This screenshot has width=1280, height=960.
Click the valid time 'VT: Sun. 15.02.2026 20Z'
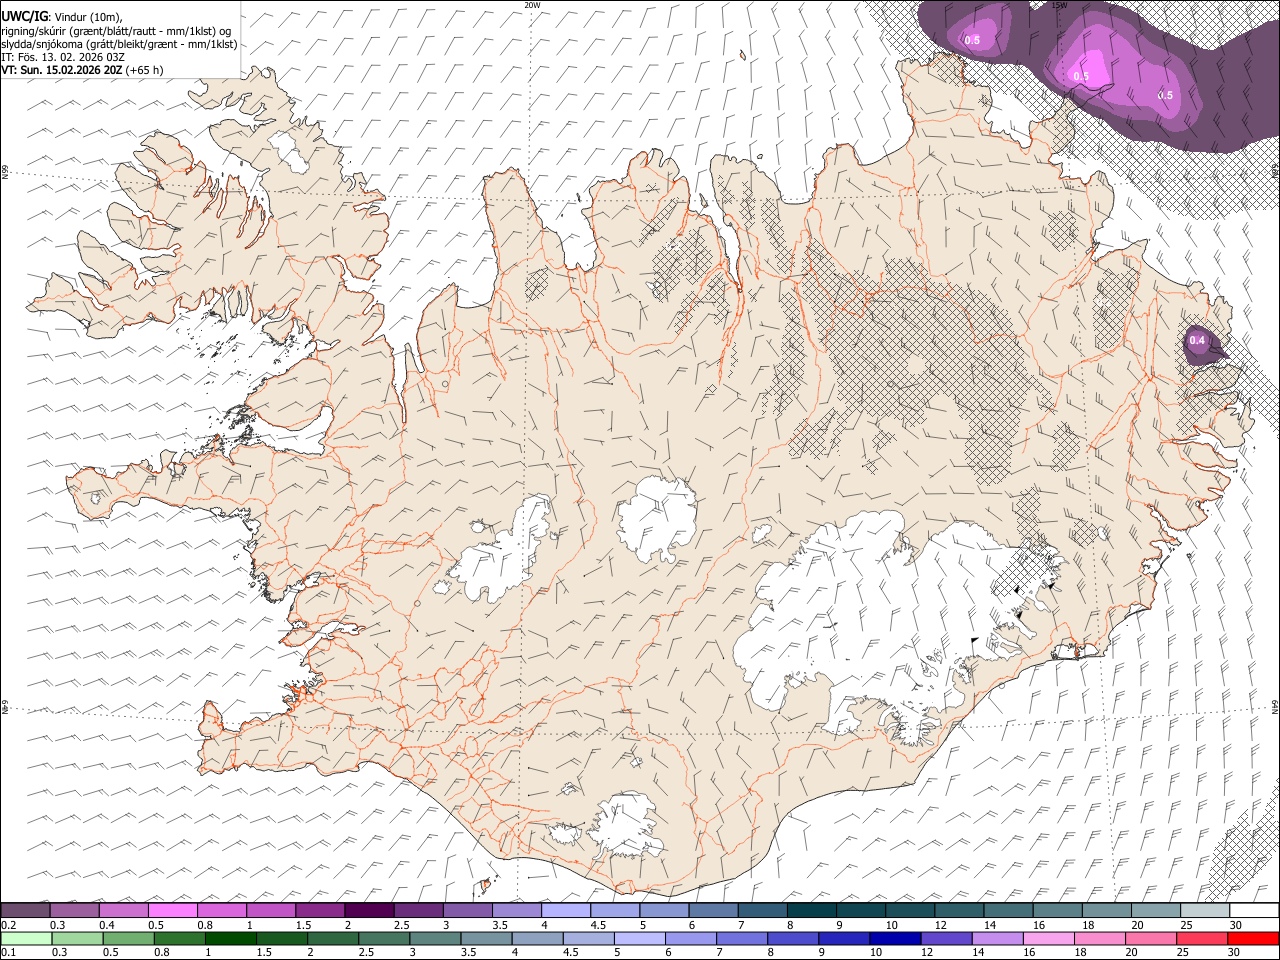click(61, 71)
